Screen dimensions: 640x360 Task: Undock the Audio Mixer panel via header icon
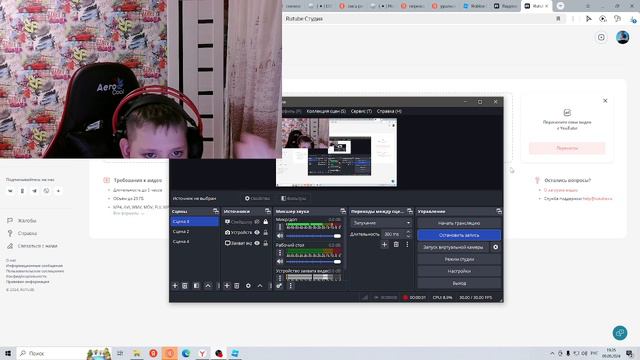pos(343,211)
